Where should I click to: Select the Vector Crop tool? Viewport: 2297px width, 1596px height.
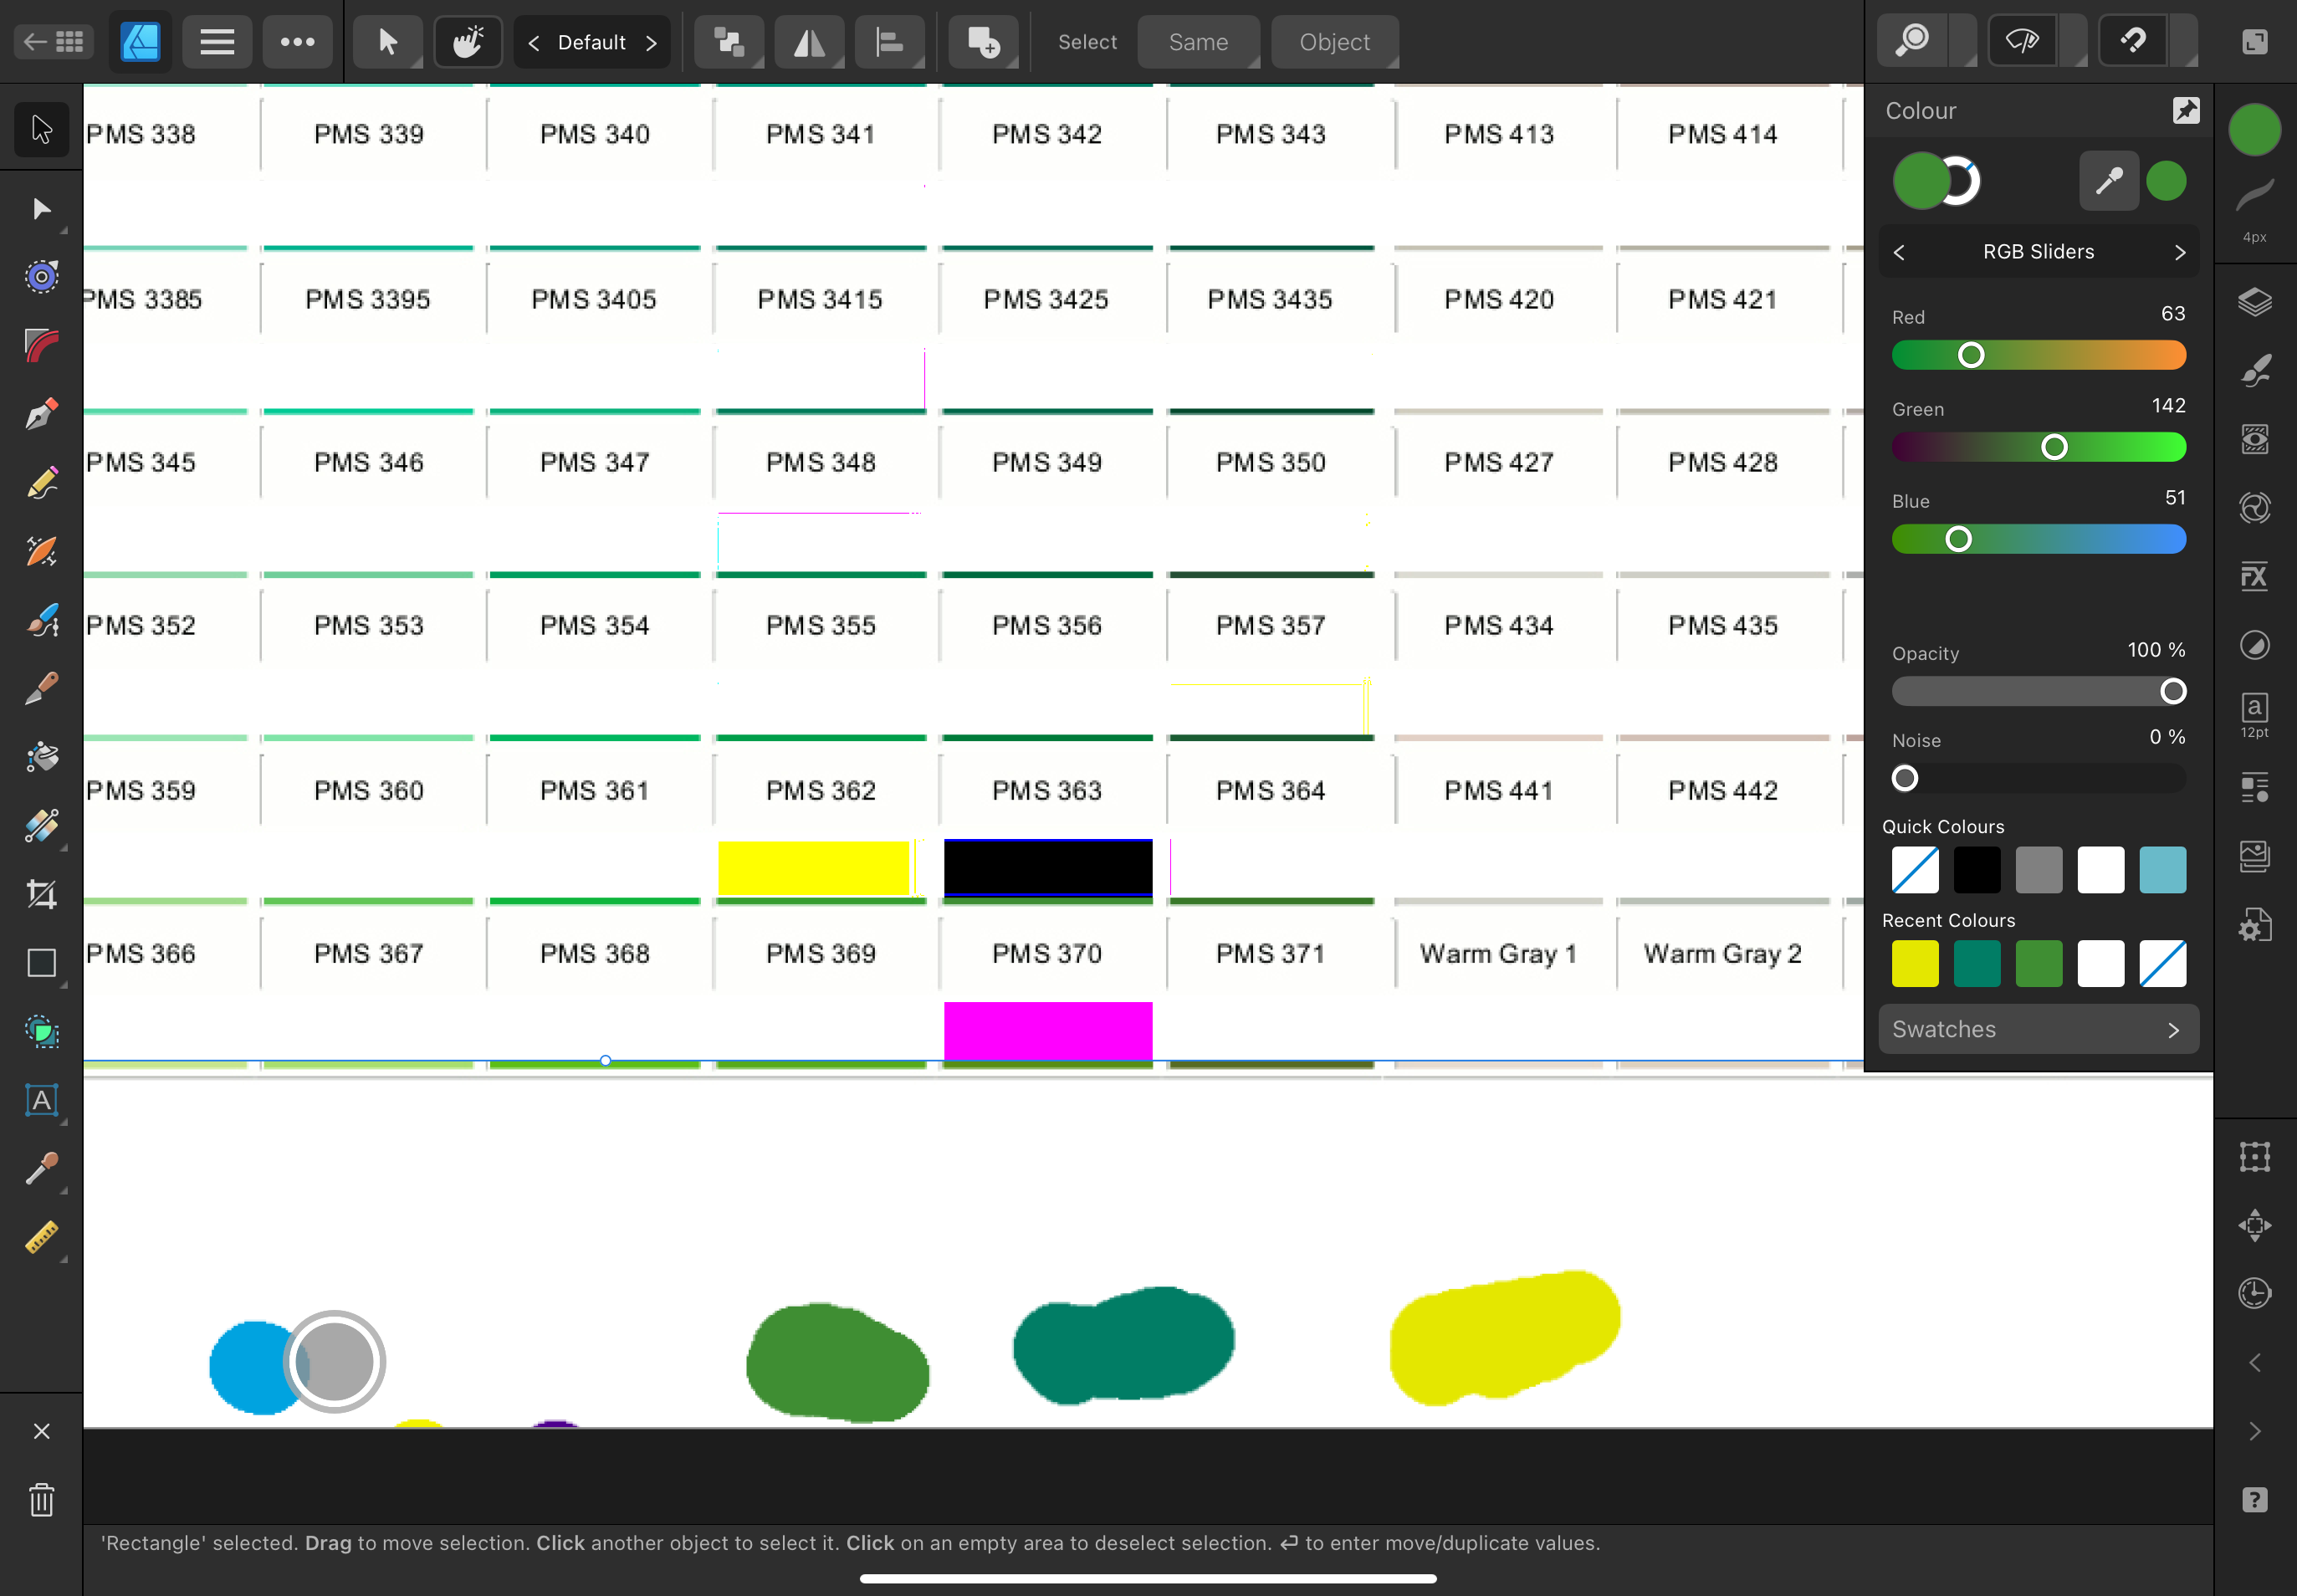point(41,894)
